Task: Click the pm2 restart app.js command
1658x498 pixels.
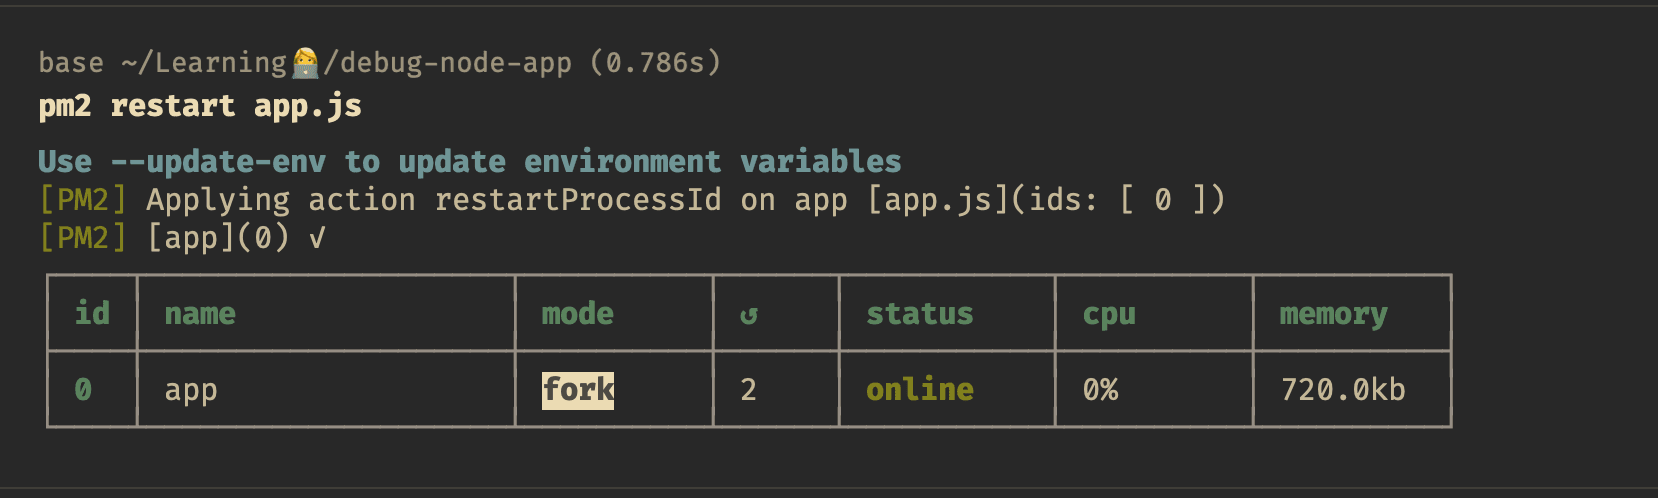Action: pyautogui.click(x=200, y=106)
